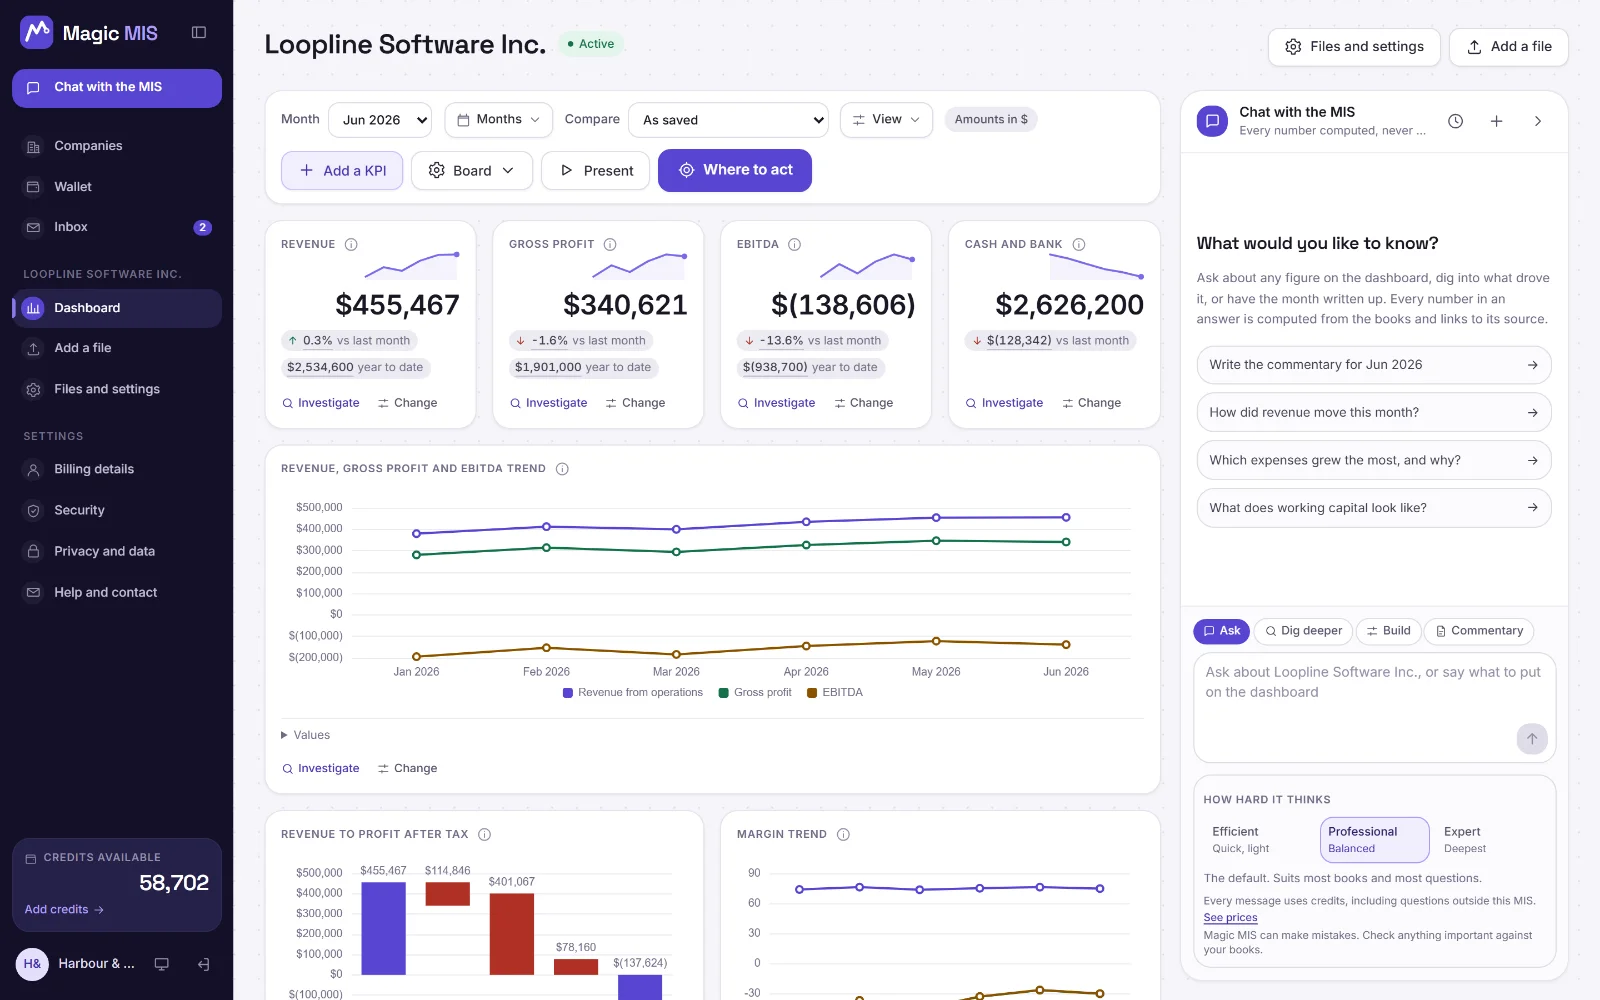
Task: Click the Cash and Bank info icon
Action: [x=1079, y=244]
